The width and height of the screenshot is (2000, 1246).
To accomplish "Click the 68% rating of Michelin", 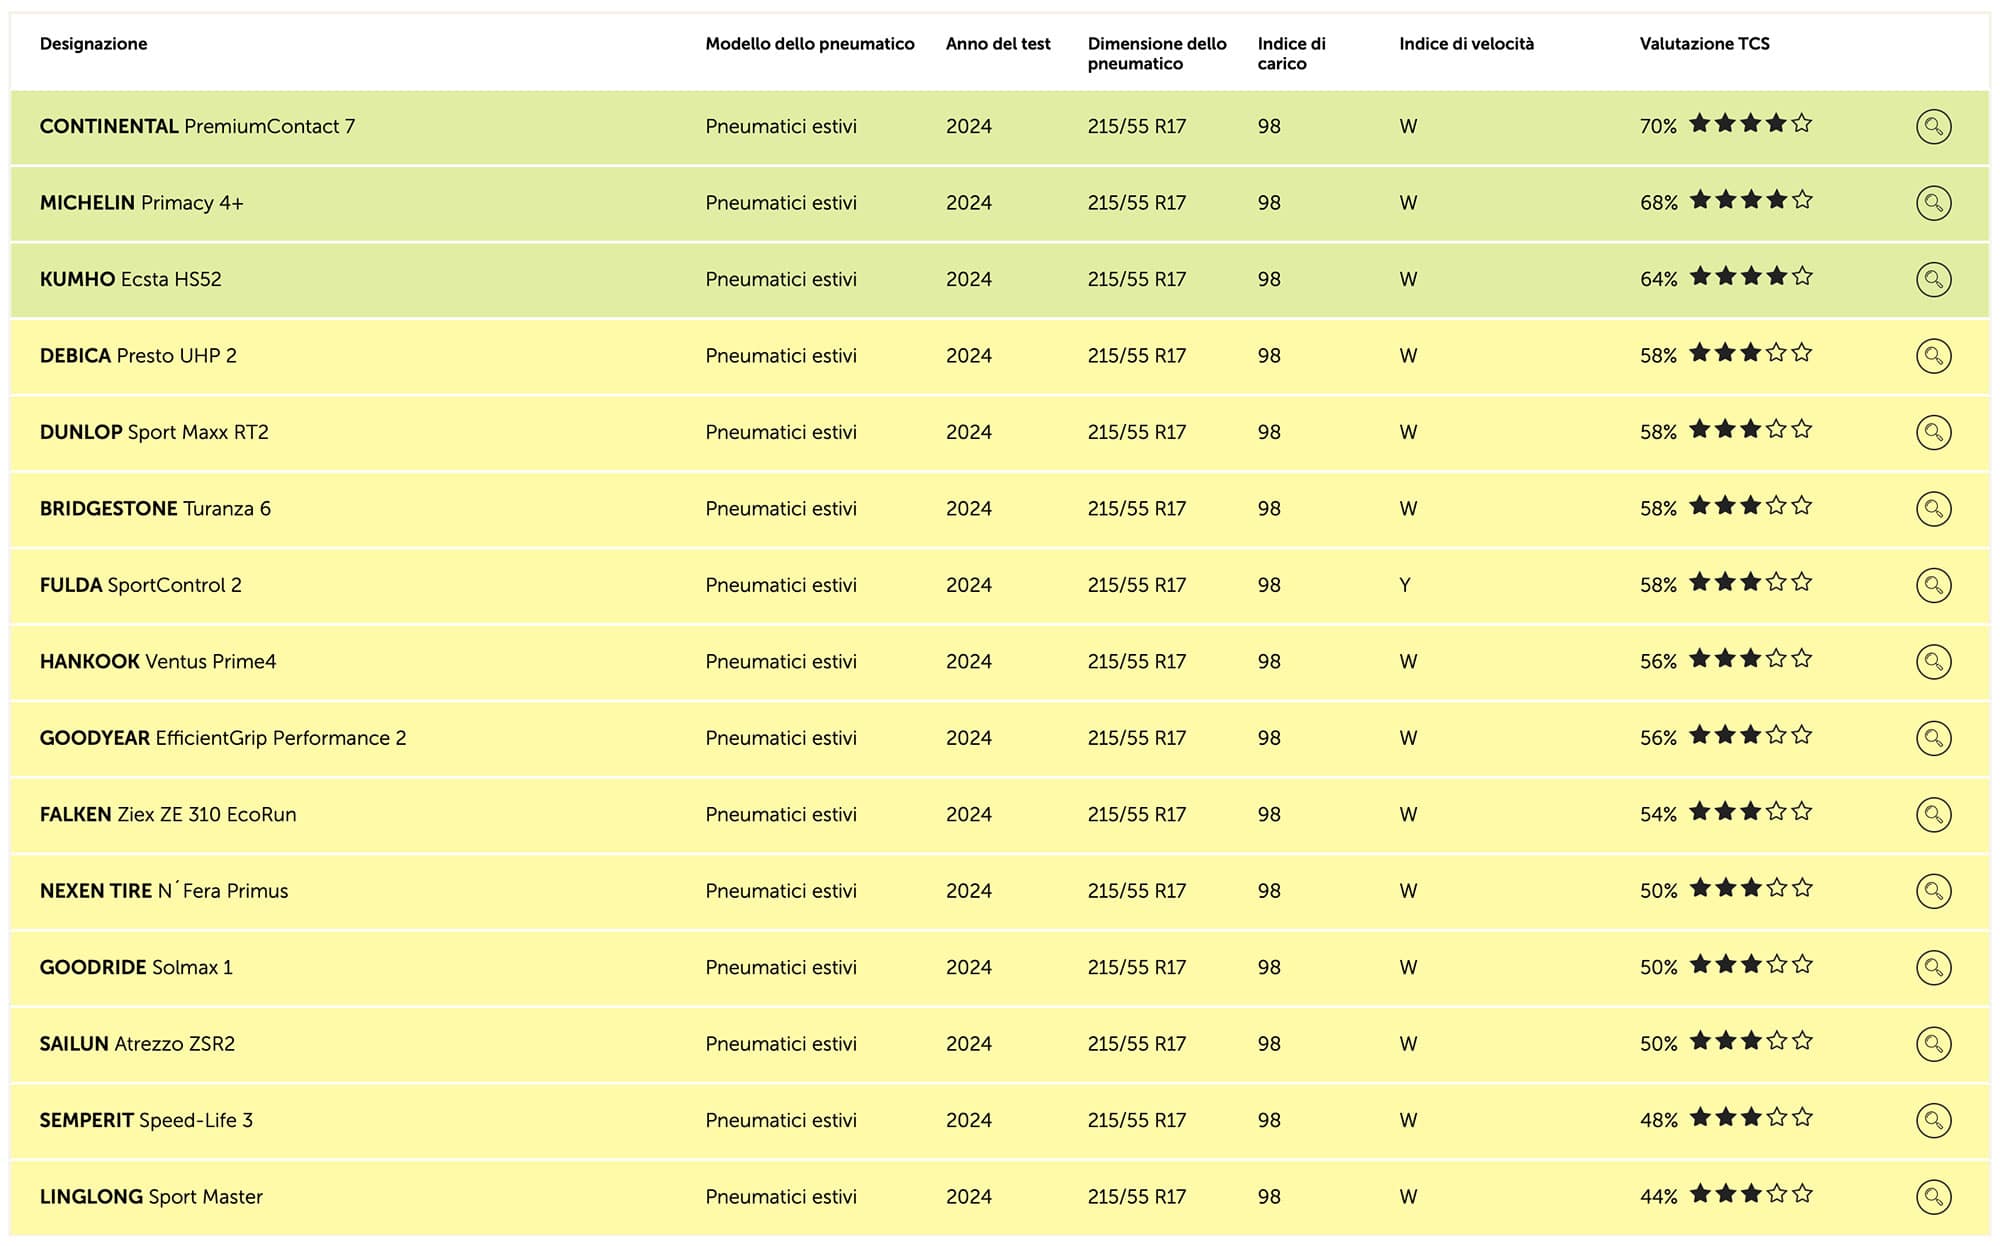I will (x=1658, y=203).
